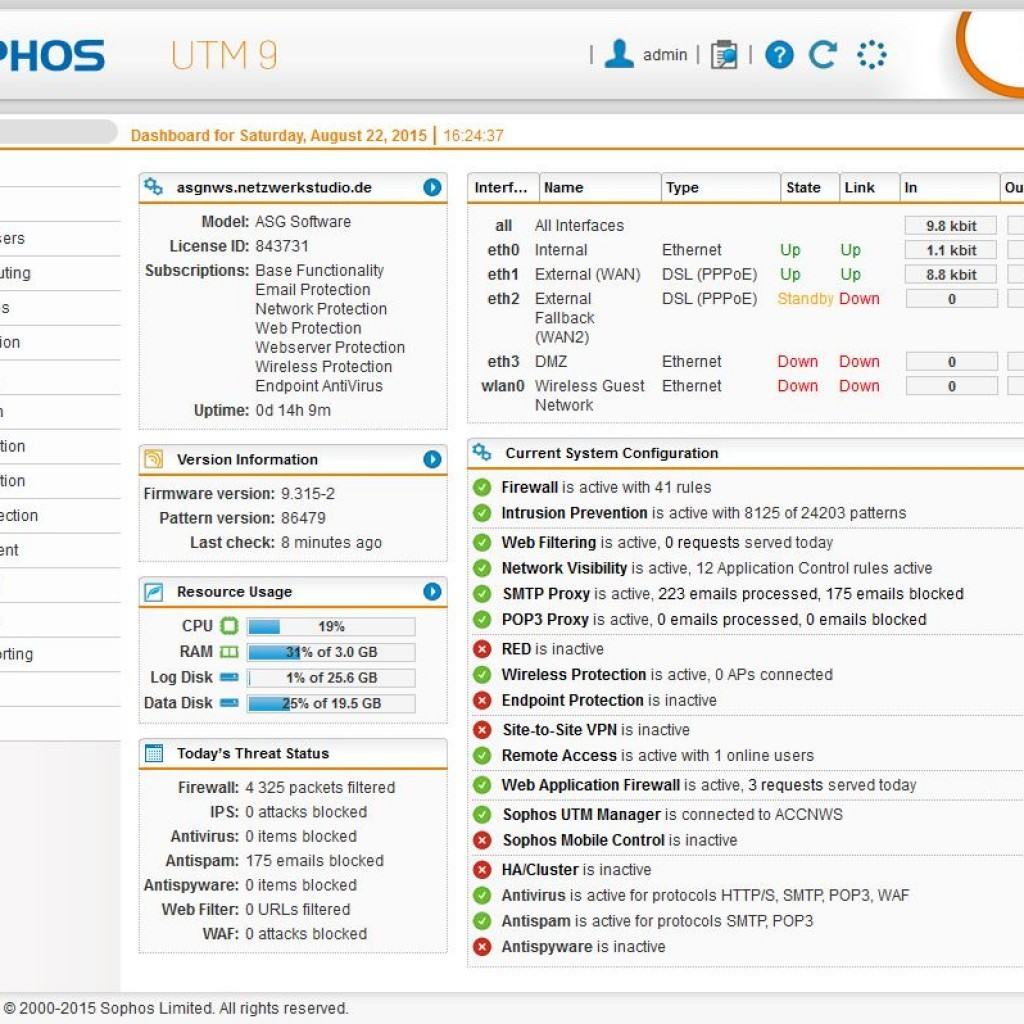
Task: Select the eth3 DMZ interface row
Action: tap(744, 362)
